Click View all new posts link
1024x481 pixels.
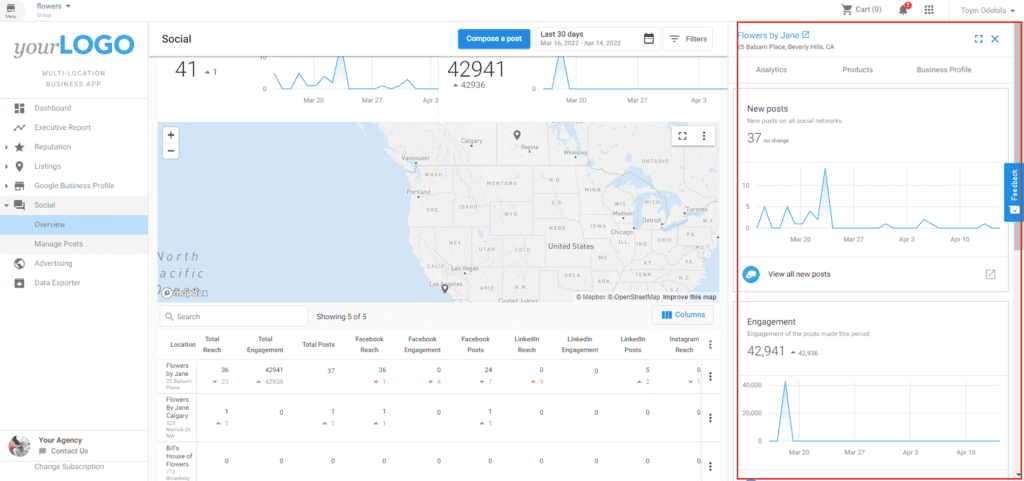pyautogui.click(x=799, y=274)
